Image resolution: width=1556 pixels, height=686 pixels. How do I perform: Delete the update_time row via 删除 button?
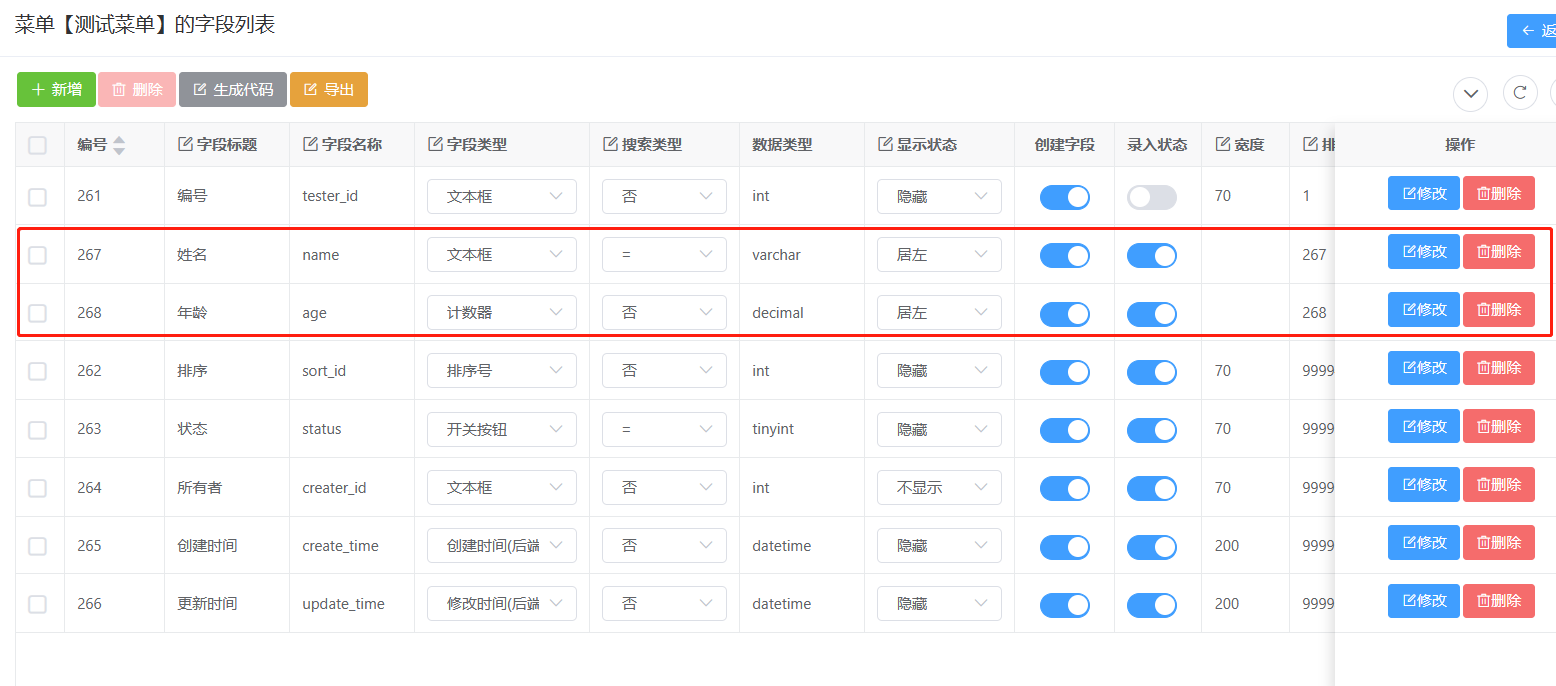tap(1498, 601)
